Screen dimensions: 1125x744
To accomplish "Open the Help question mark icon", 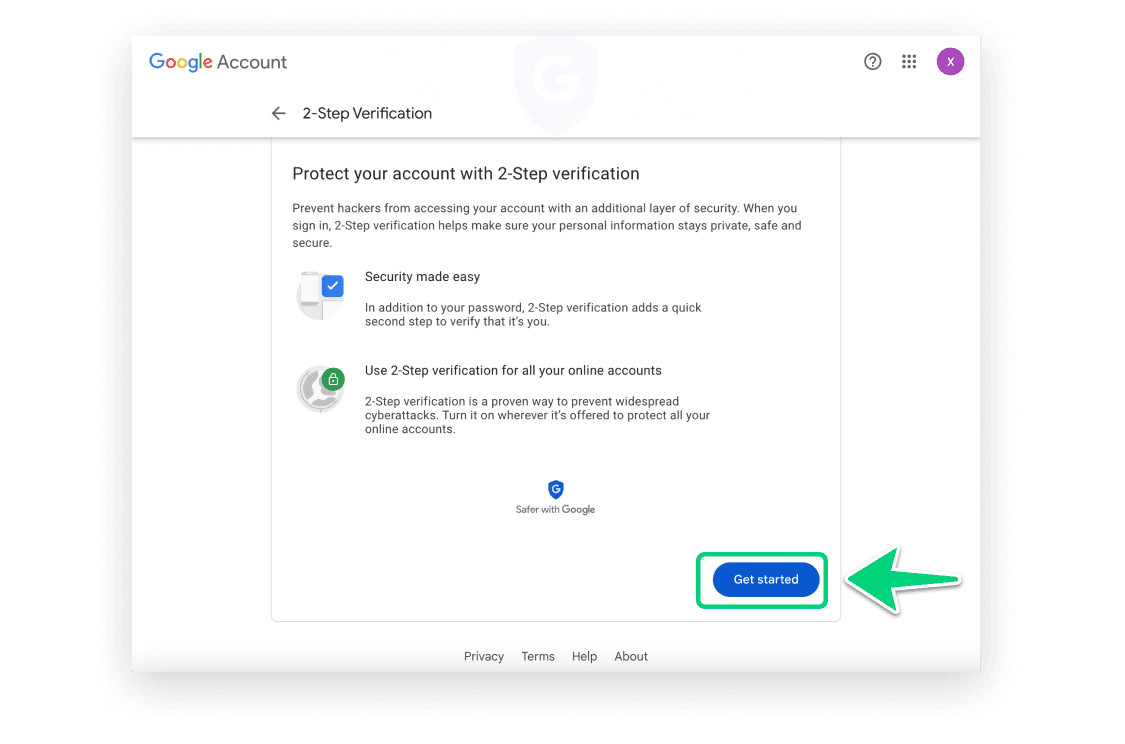I will coord(872,62).
